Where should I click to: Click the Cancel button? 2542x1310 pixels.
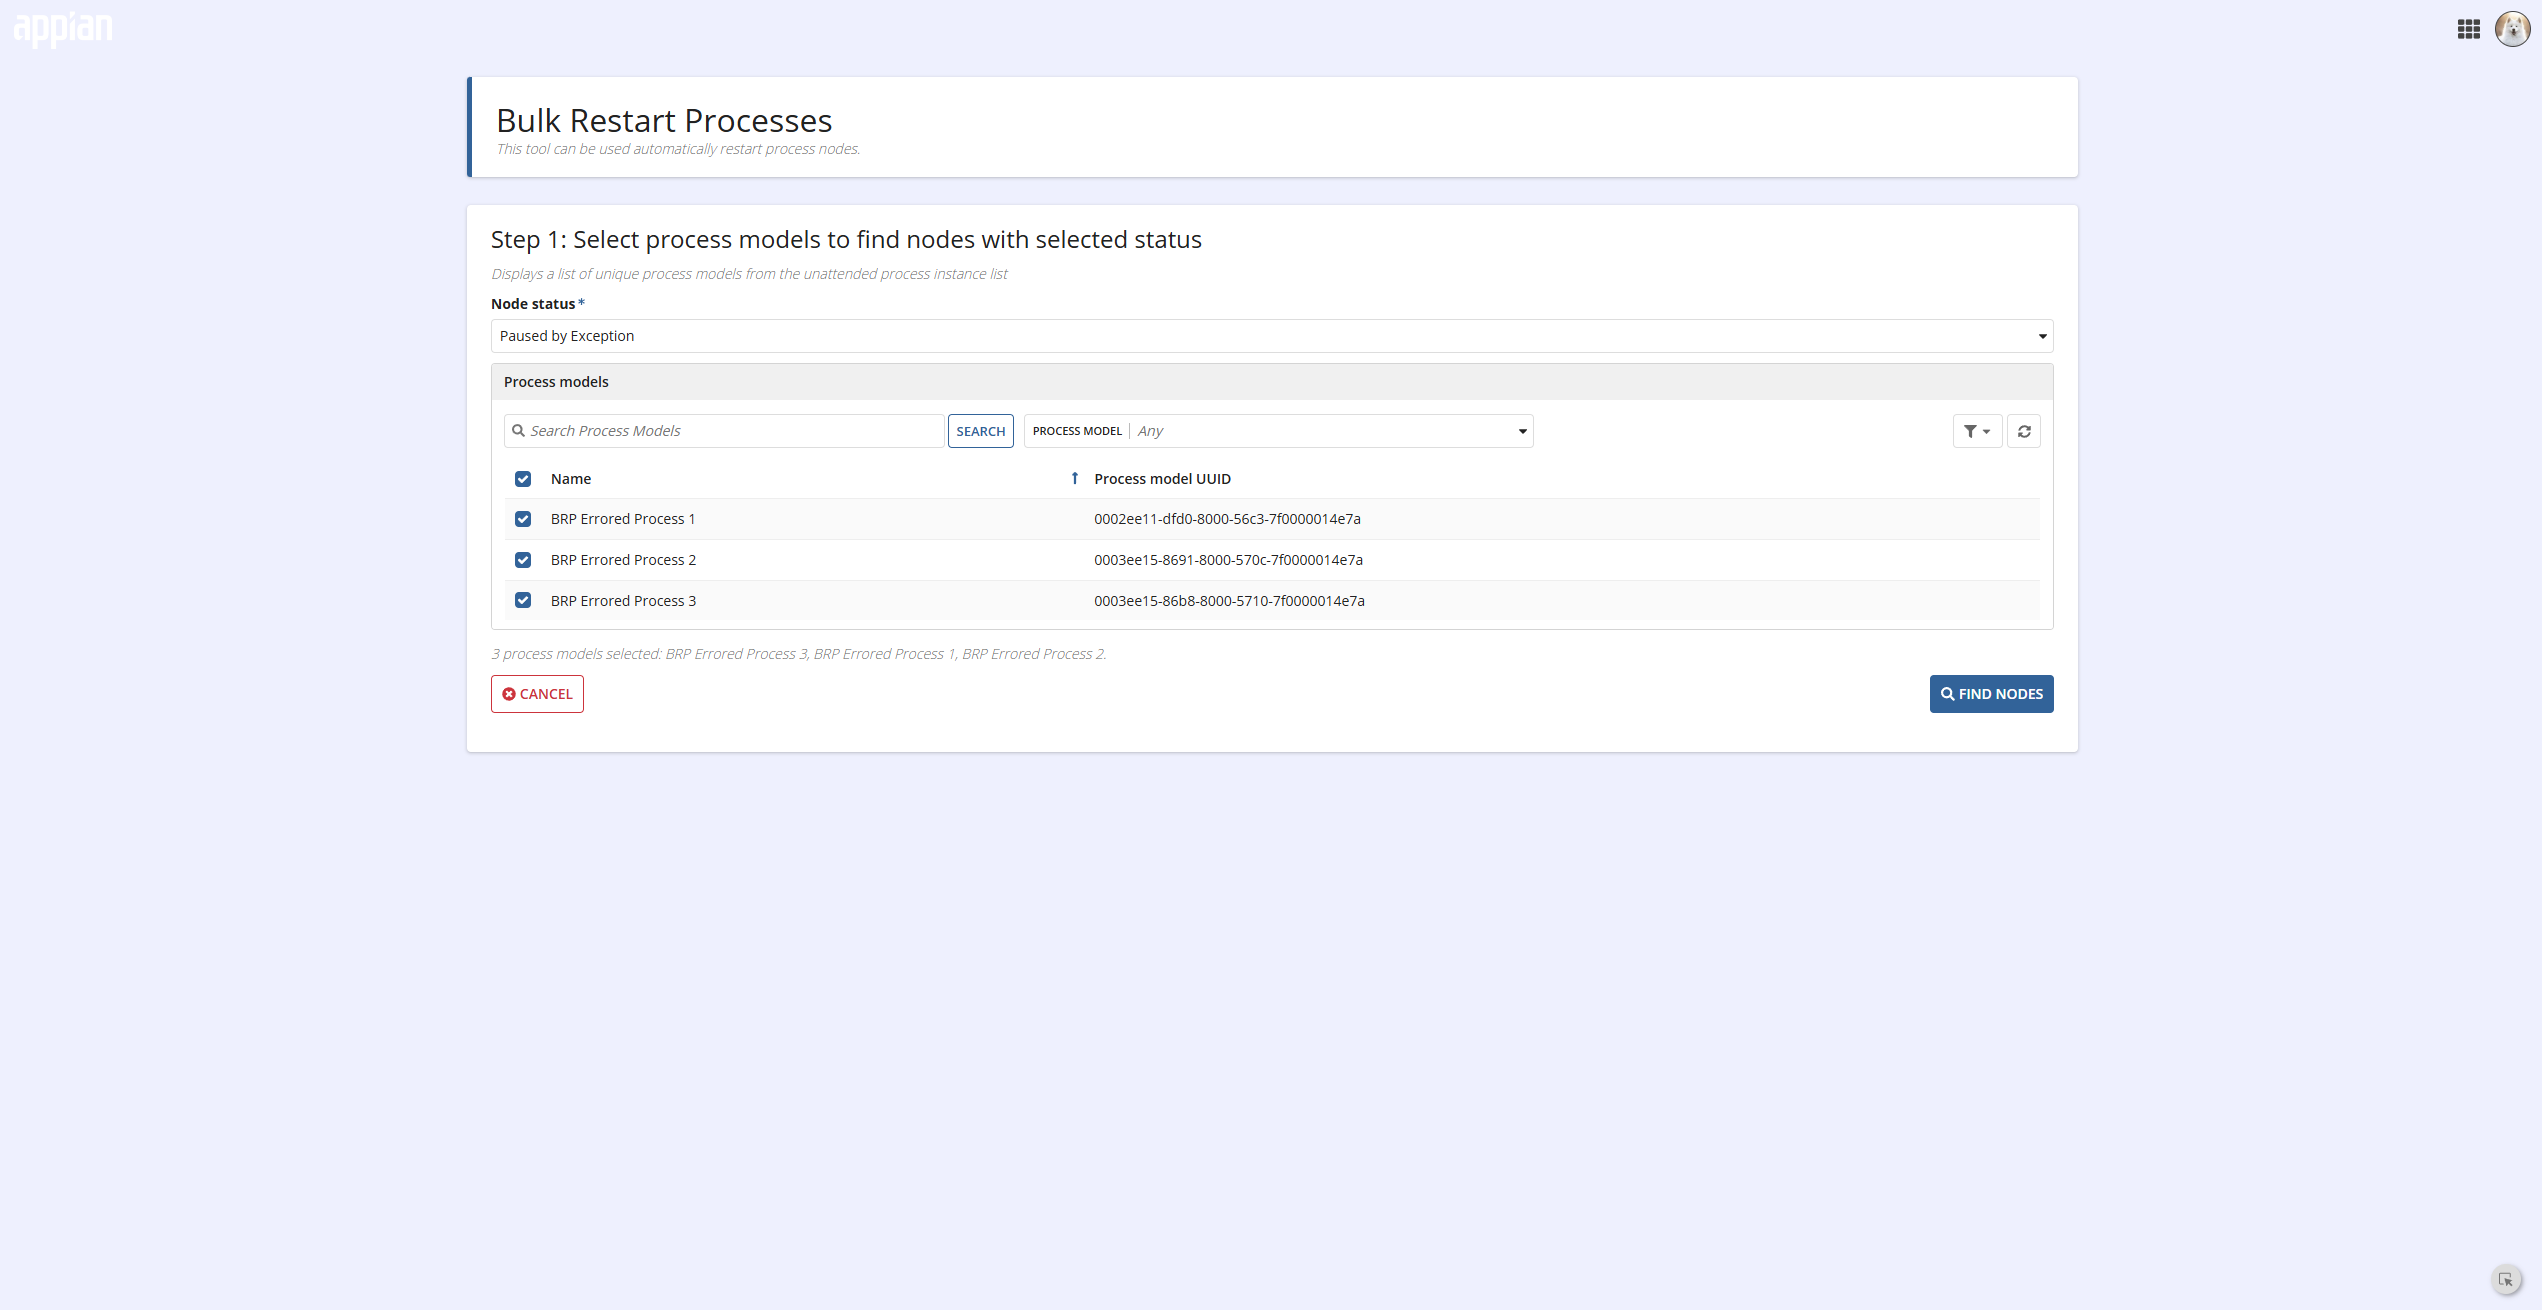pos(537,694)
